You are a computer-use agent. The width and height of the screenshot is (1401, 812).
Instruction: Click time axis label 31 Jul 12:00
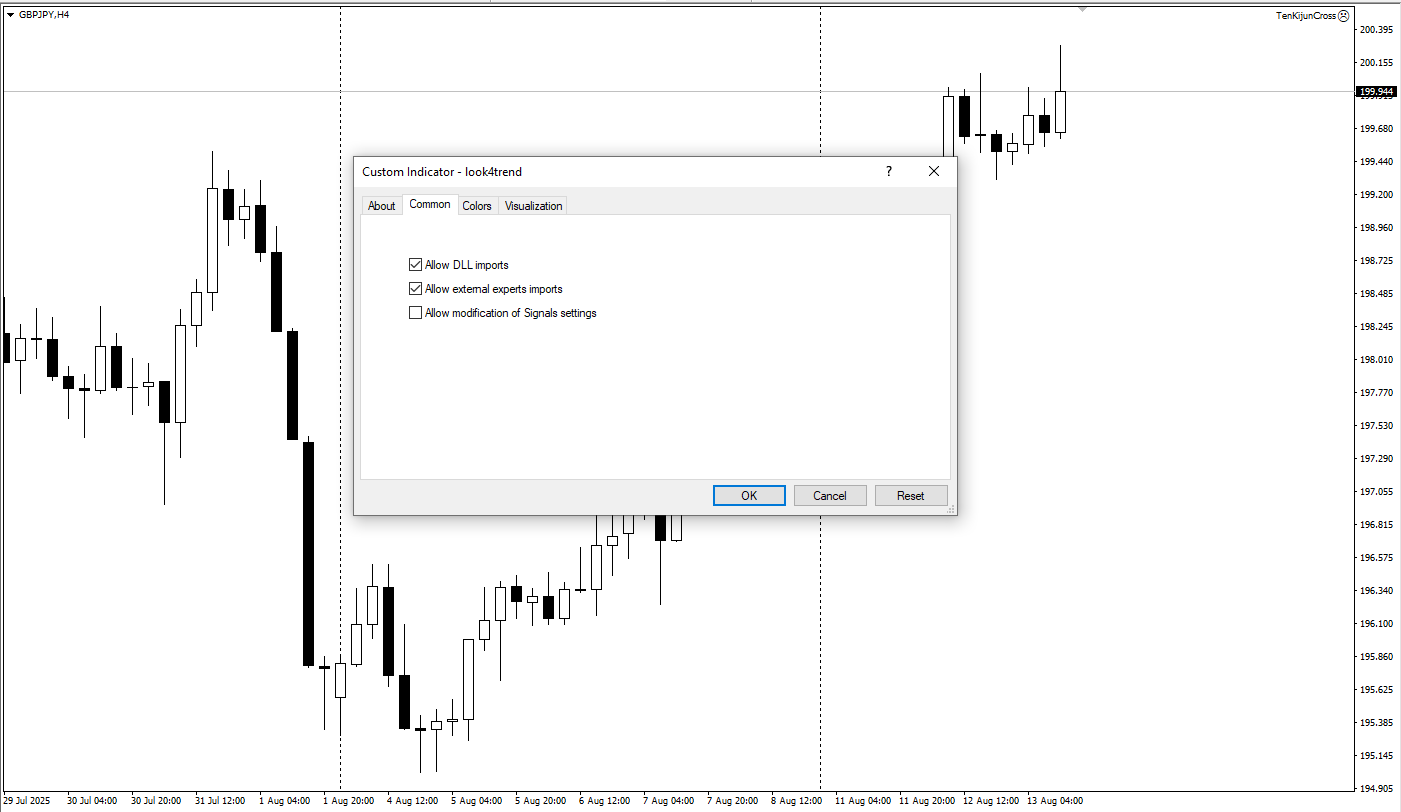[x=220, y=801]
